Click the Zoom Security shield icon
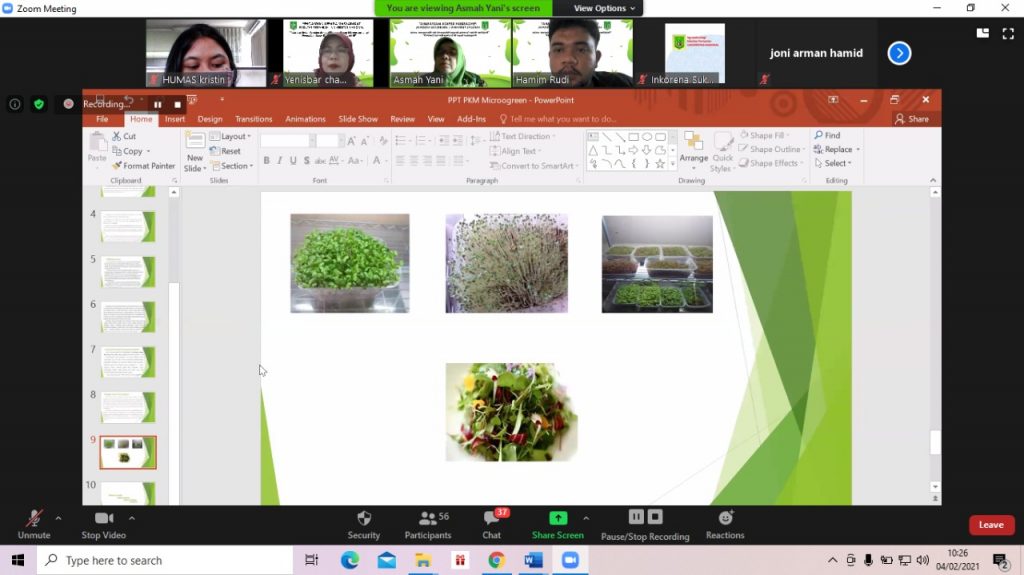The width and height of the screenshot is (1024, 575). pyautogui.click(x=364, y=518)
